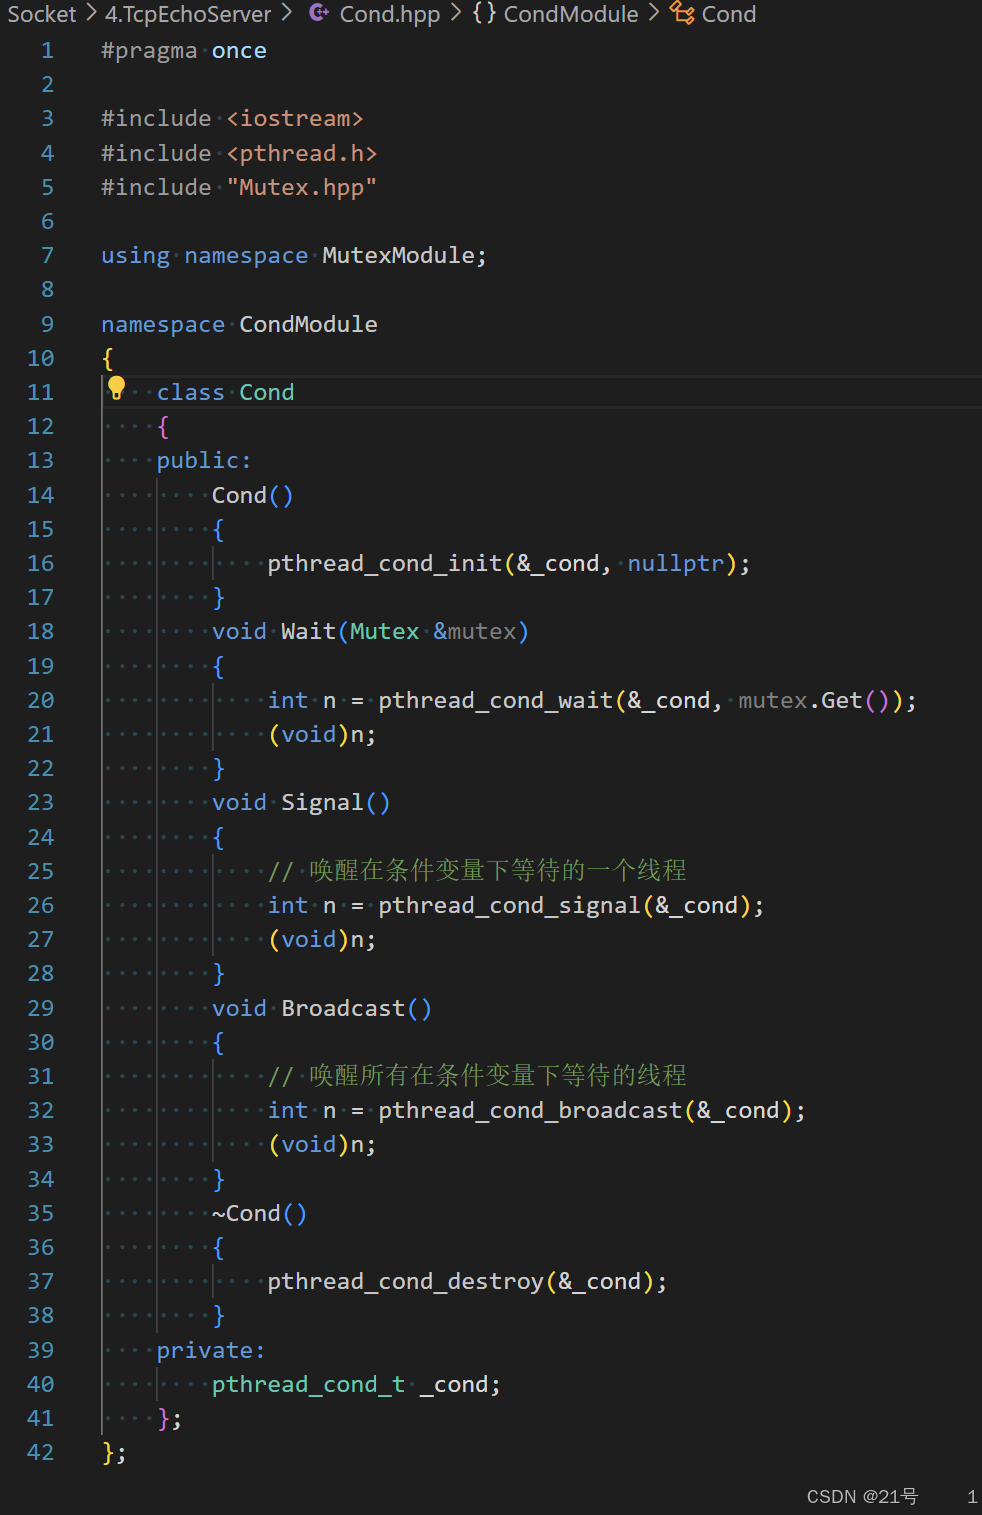The width and height of the screenshot is (982, 1515).
Task: Click the 'class Cond' declaration name
Action: (x=267, y=392)
